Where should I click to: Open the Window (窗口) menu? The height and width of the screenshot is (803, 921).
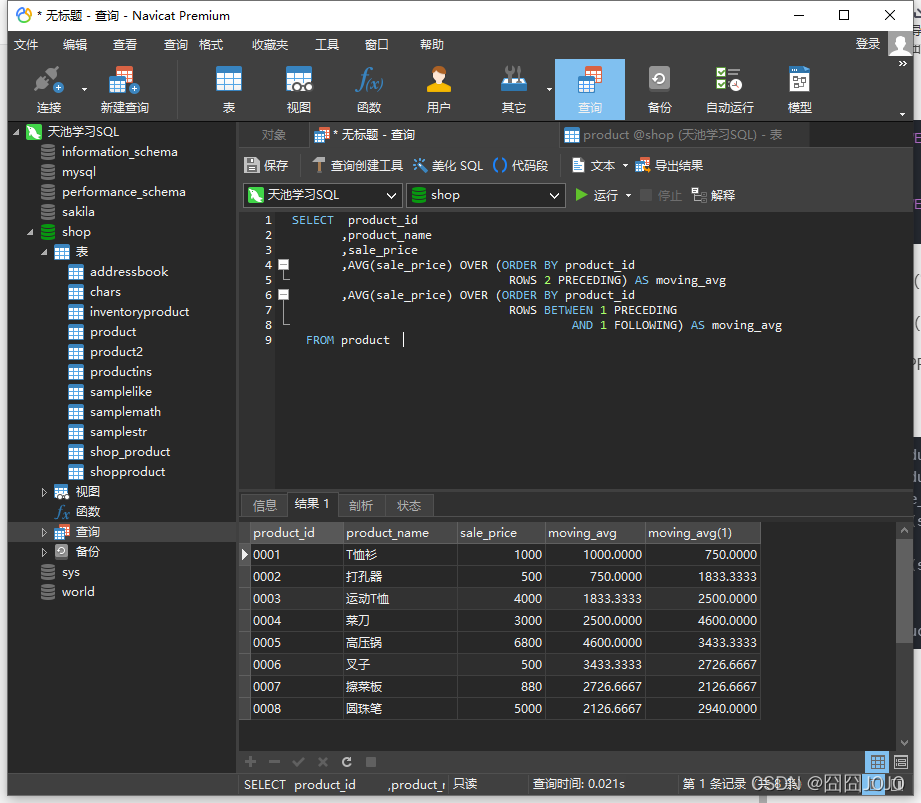click(x=377, y=45)
